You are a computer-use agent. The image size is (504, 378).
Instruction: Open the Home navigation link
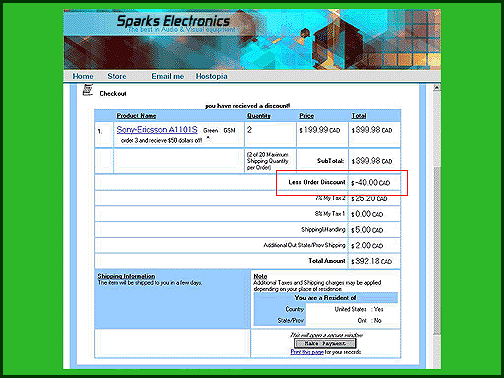[83, 76]
